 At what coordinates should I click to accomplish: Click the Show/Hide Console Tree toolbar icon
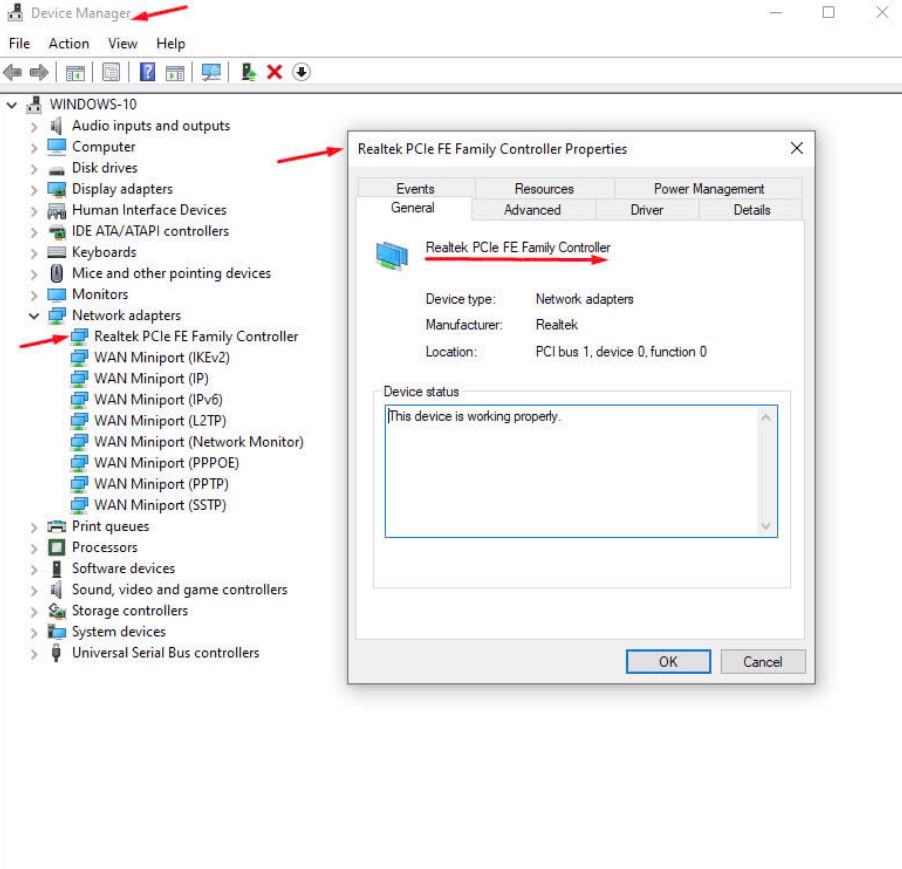pos(75,72)
